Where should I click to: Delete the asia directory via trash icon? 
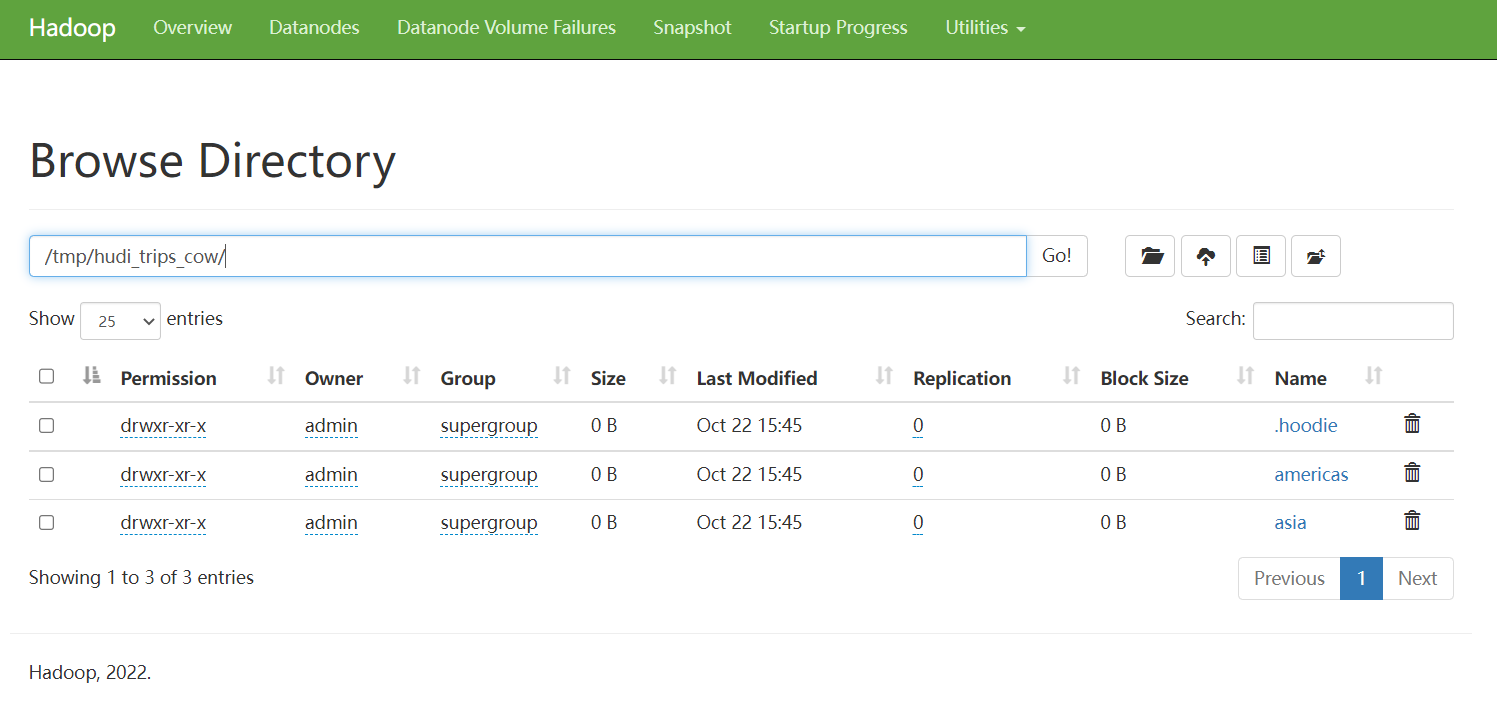(x=1412, y=521)
